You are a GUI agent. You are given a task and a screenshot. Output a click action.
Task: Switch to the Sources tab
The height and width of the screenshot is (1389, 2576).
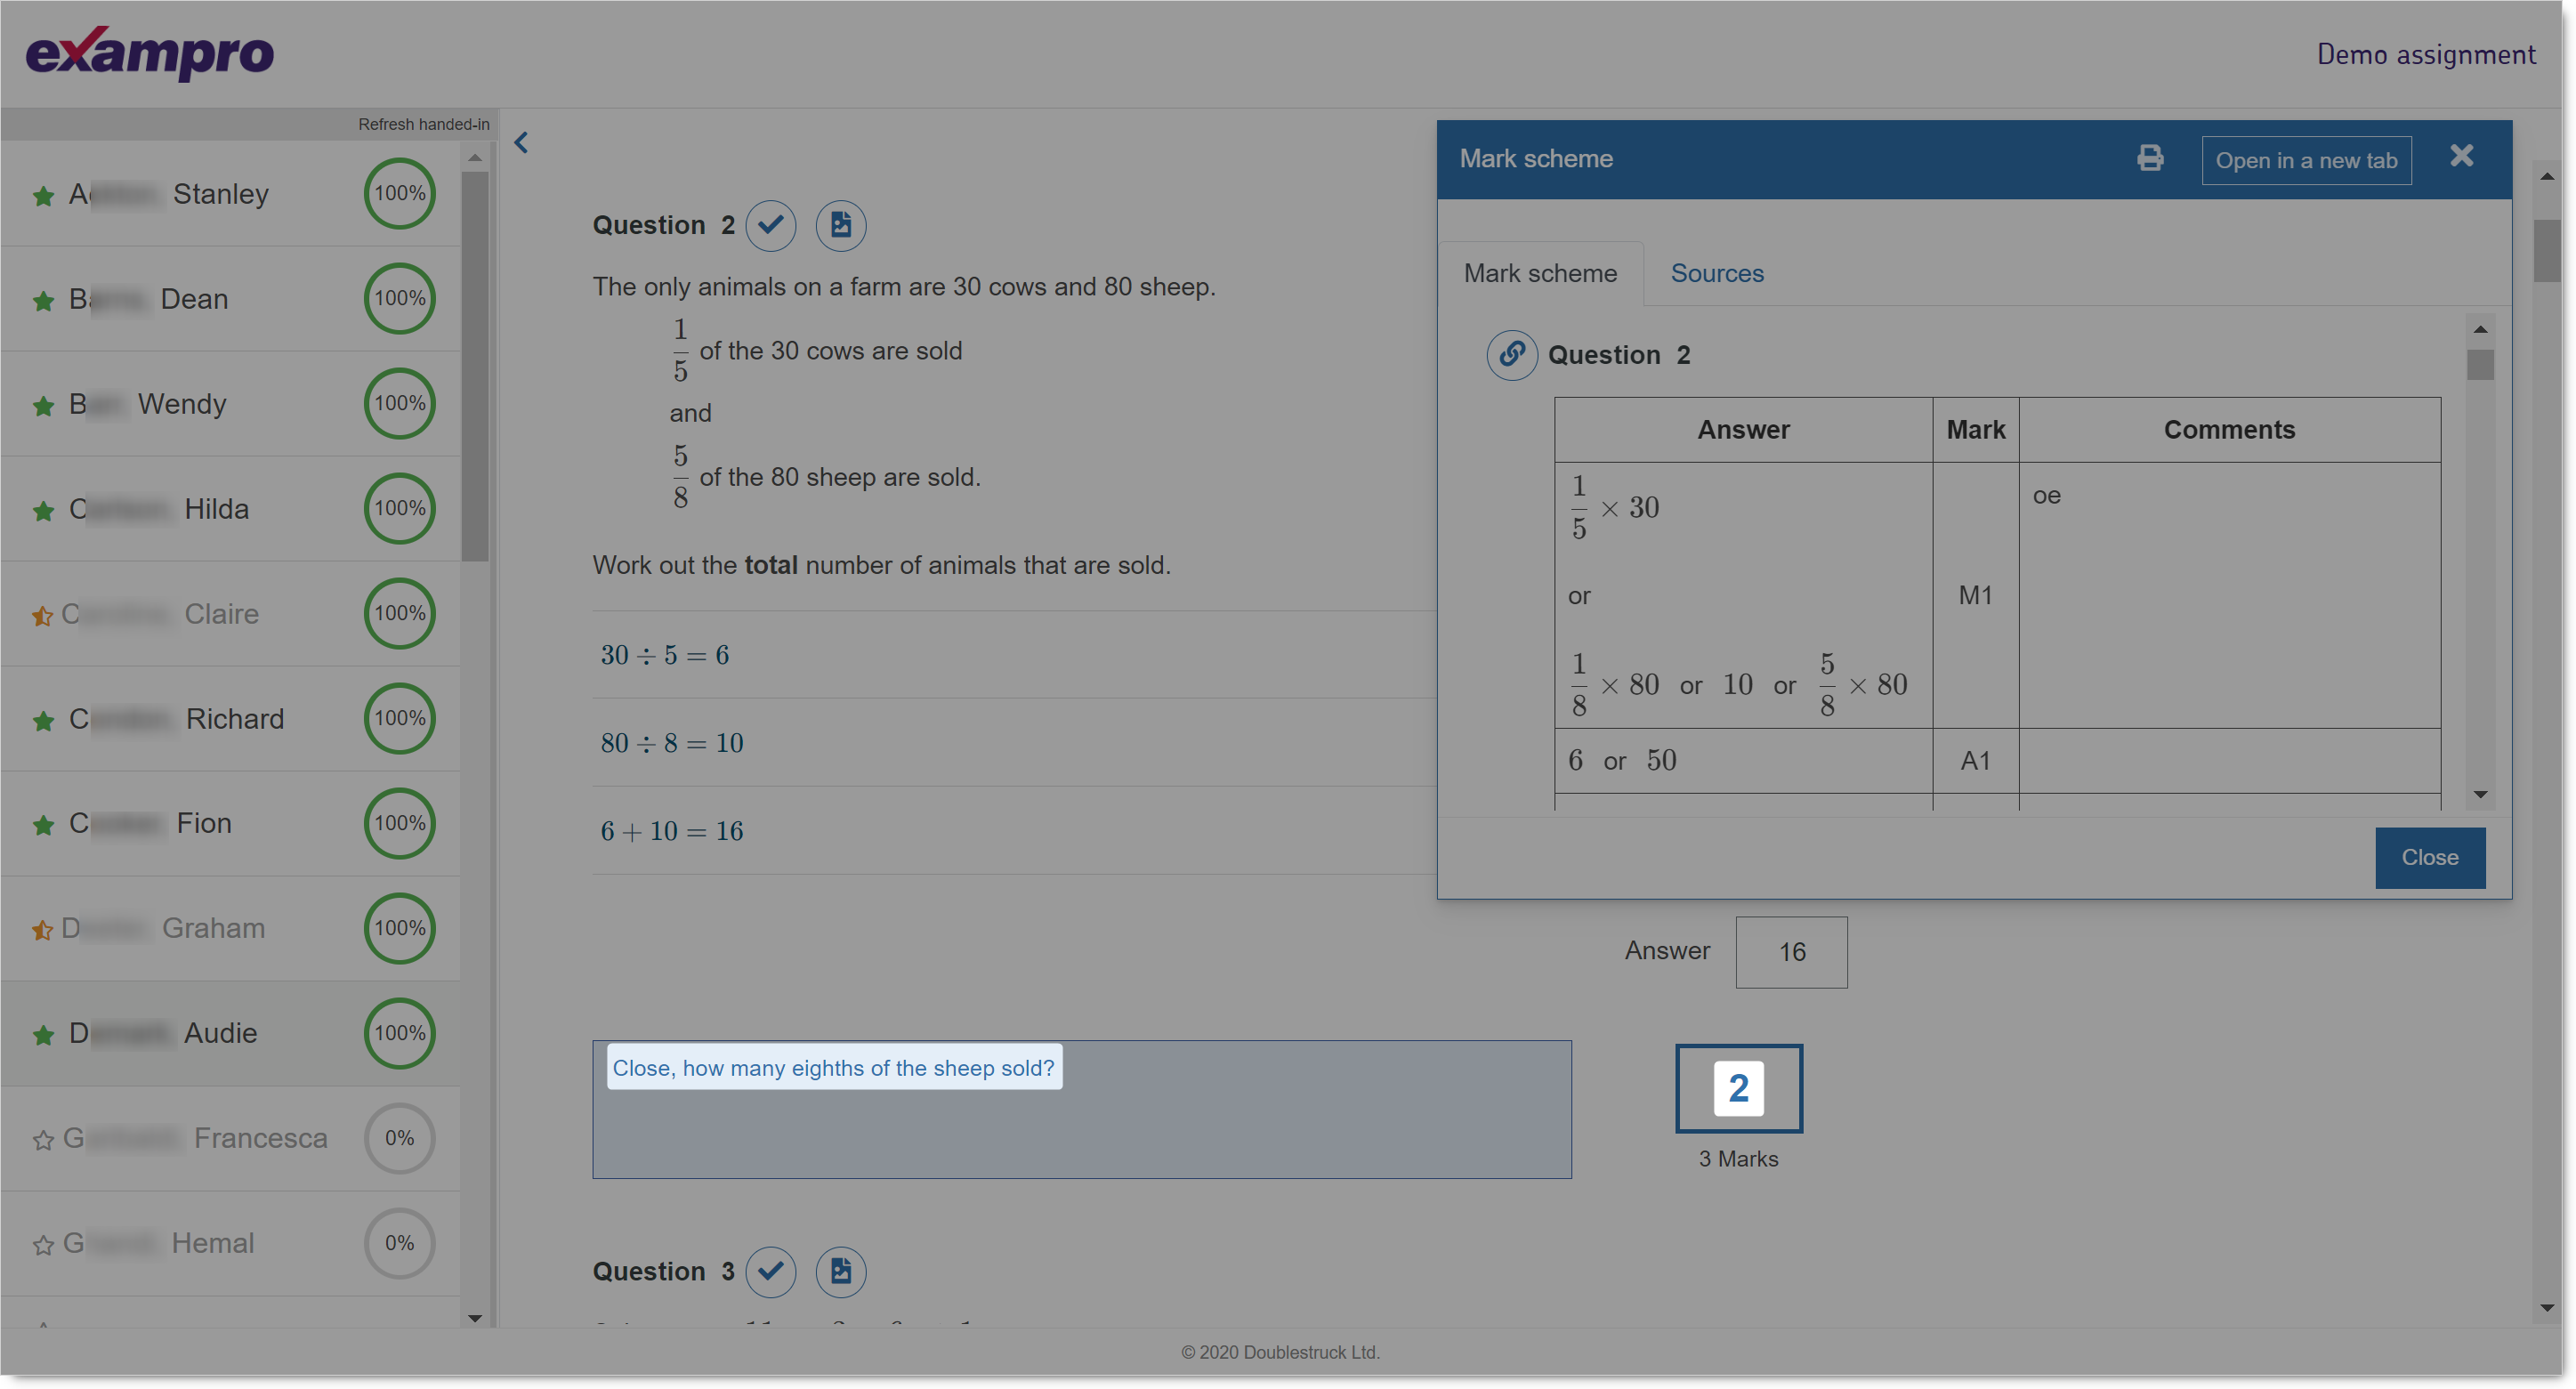click(1716, 273)
